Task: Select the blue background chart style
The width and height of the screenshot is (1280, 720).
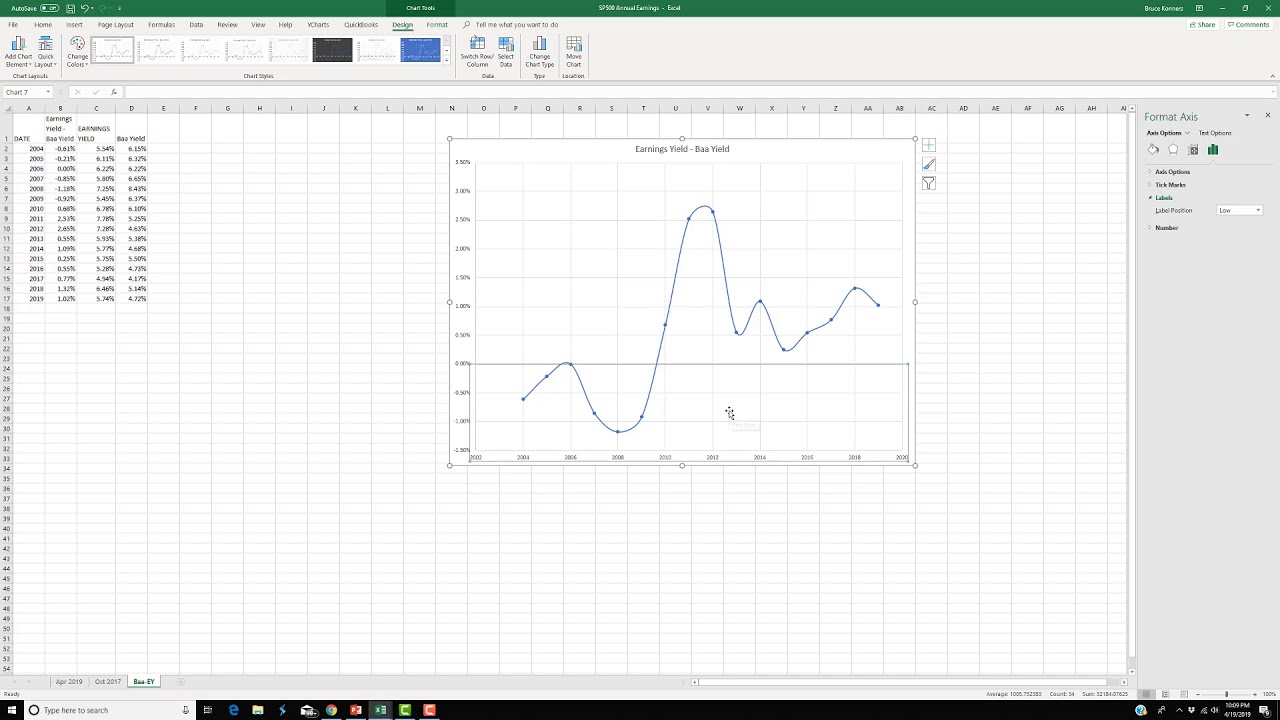Action: point(420,49)
